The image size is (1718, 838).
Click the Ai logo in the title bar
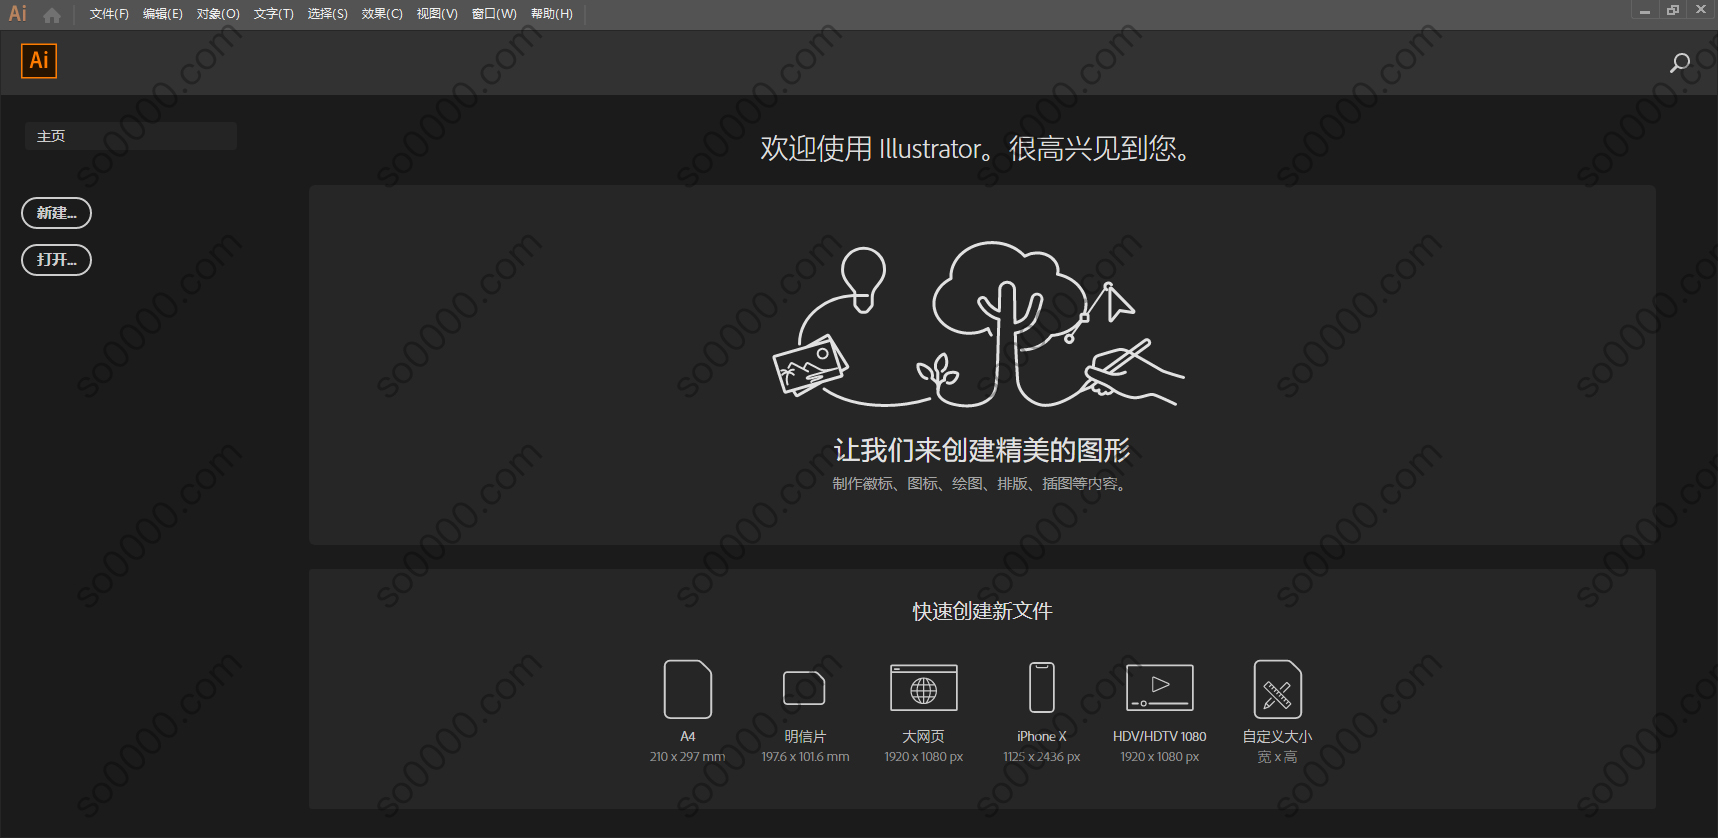[x=18, y=14]
